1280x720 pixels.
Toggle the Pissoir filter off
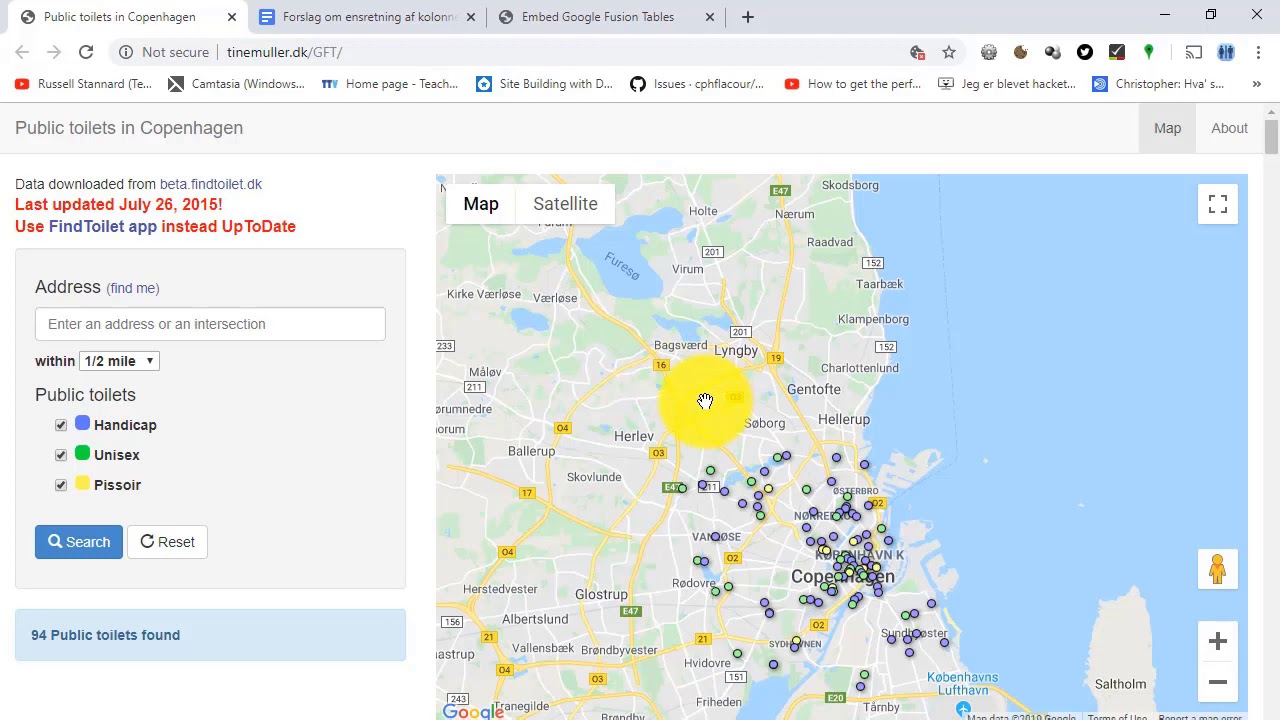coord(61,485)
